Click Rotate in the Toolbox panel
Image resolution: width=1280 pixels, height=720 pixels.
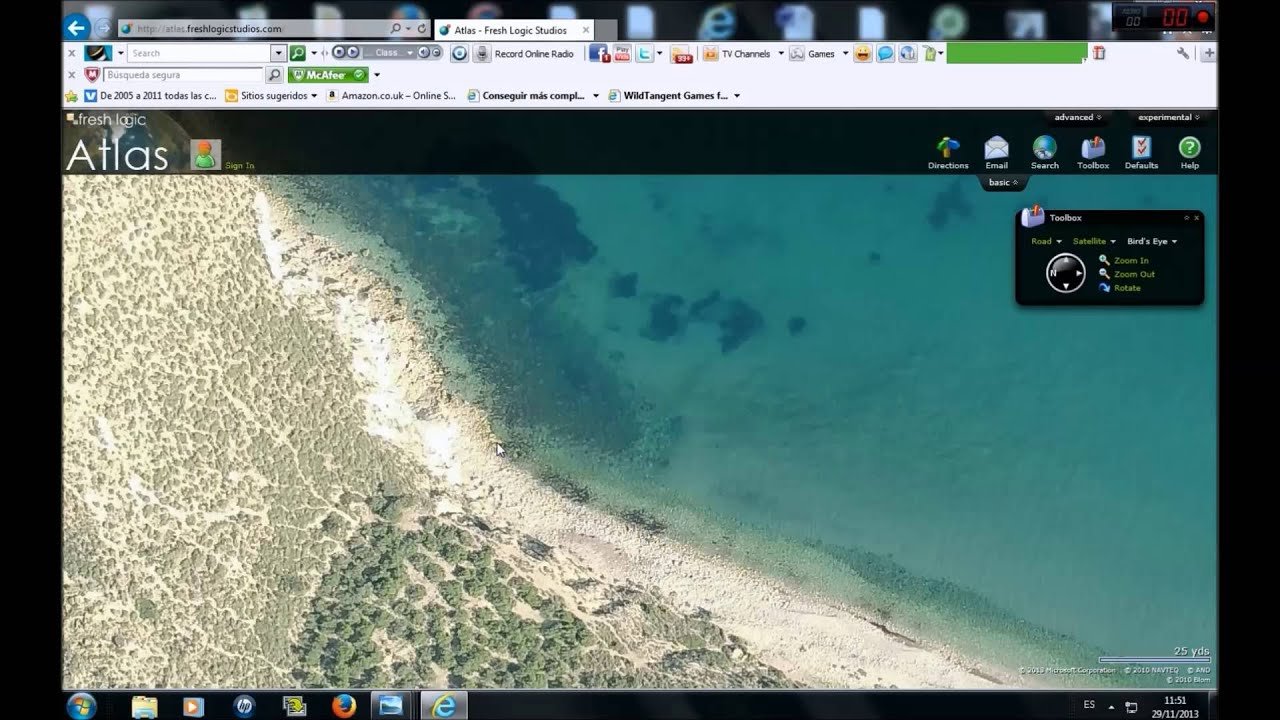(1126, 288)
